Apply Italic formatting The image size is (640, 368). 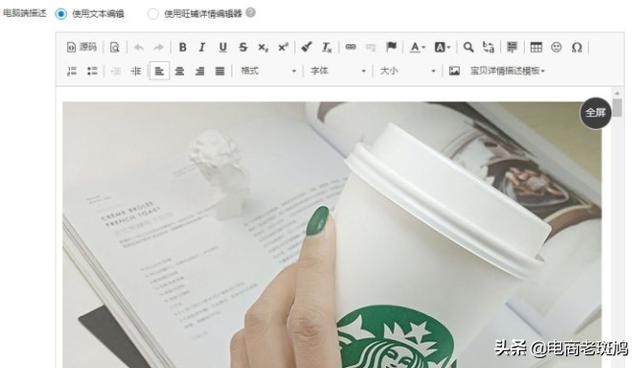click(x=202, y=47)
